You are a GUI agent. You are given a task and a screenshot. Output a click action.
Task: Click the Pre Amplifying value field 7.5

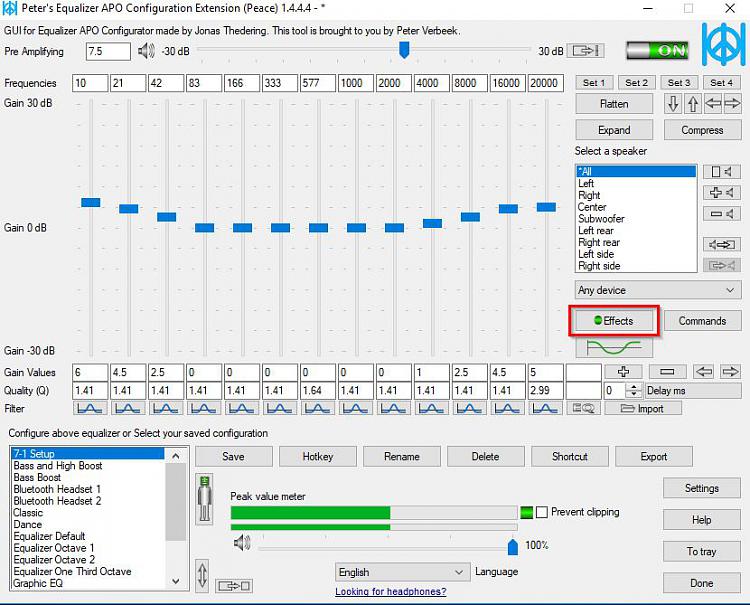(108, 51)
